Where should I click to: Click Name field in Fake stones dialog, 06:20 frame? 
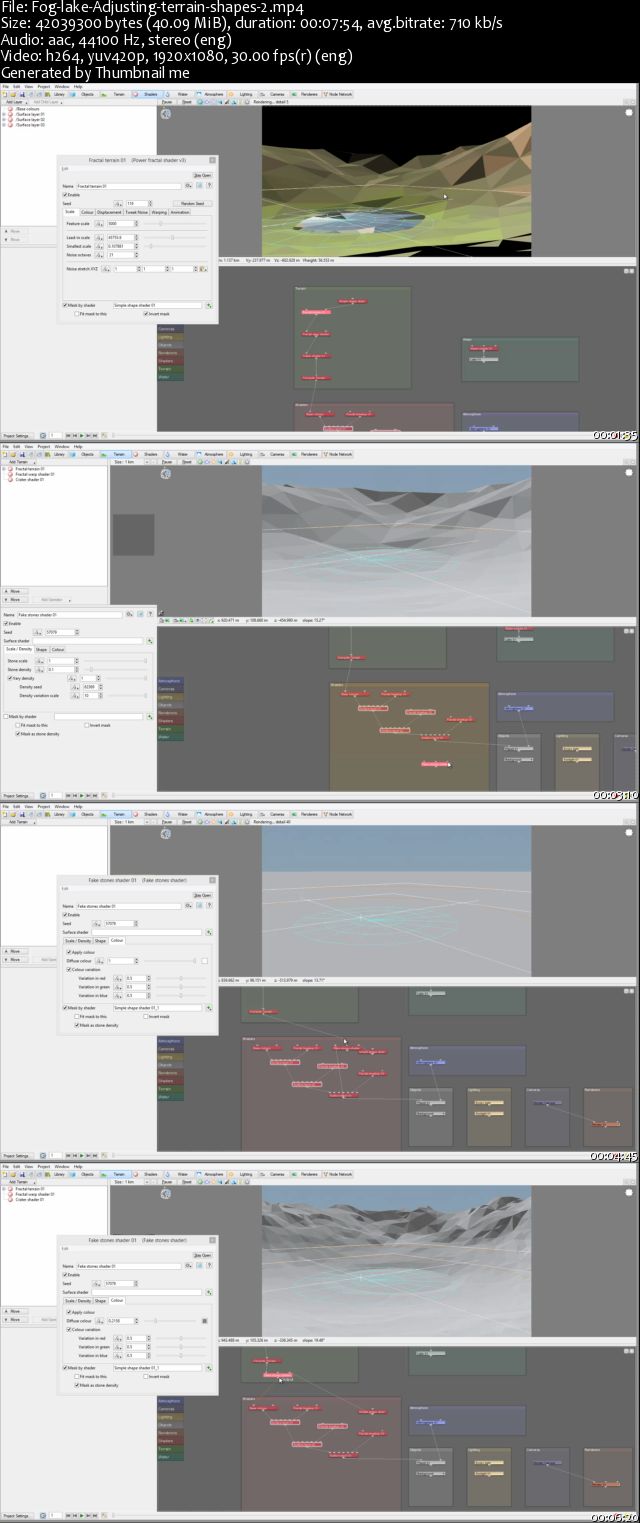[129, 1266]
